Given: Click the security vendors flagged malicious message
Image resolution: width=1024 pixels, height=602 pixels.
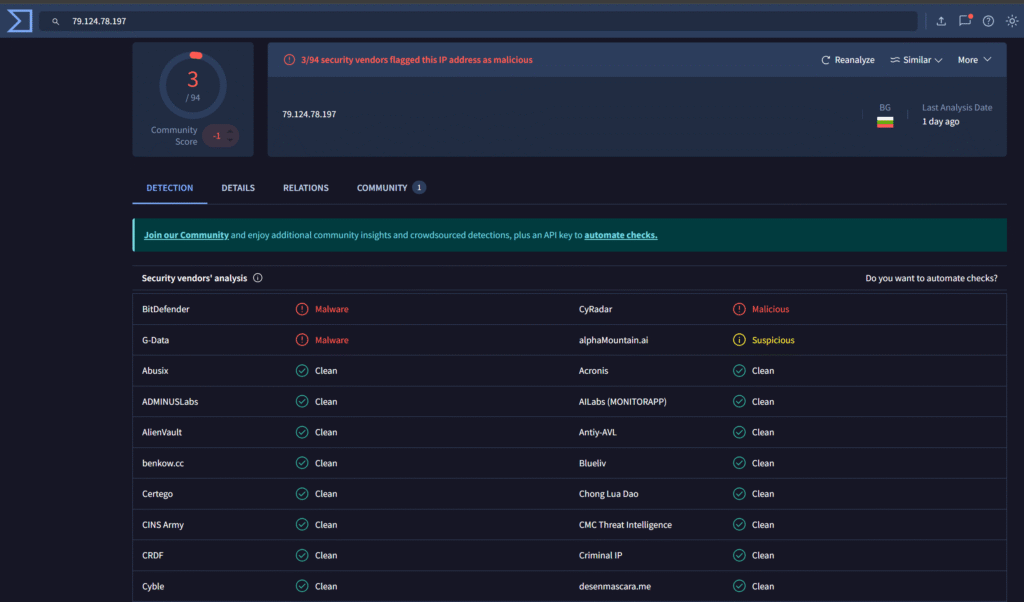Looking at the screenshot, I should (417, 60).
